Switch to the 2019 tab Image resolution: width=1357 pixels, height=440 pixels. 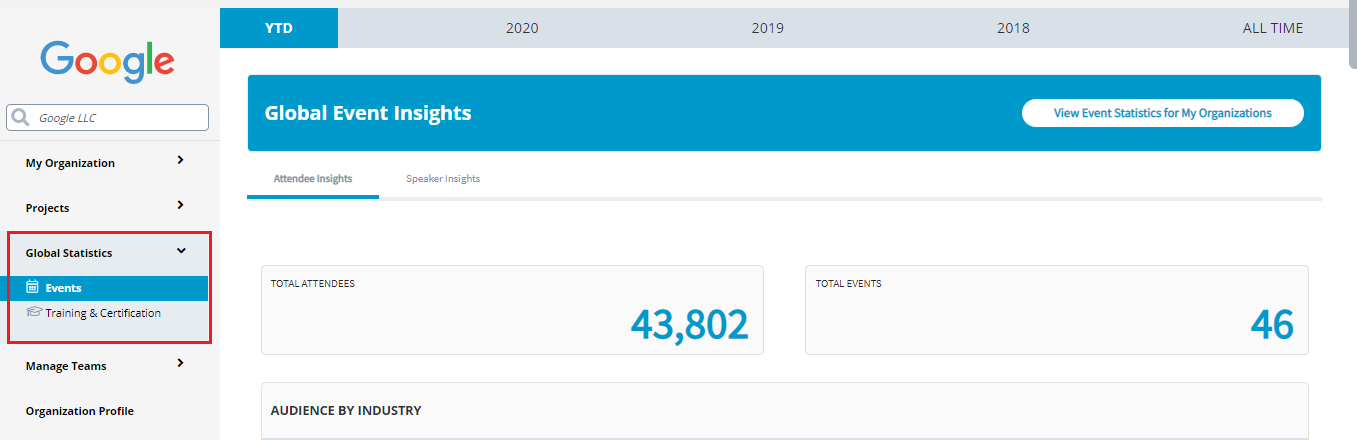click(x=768, y=28)
